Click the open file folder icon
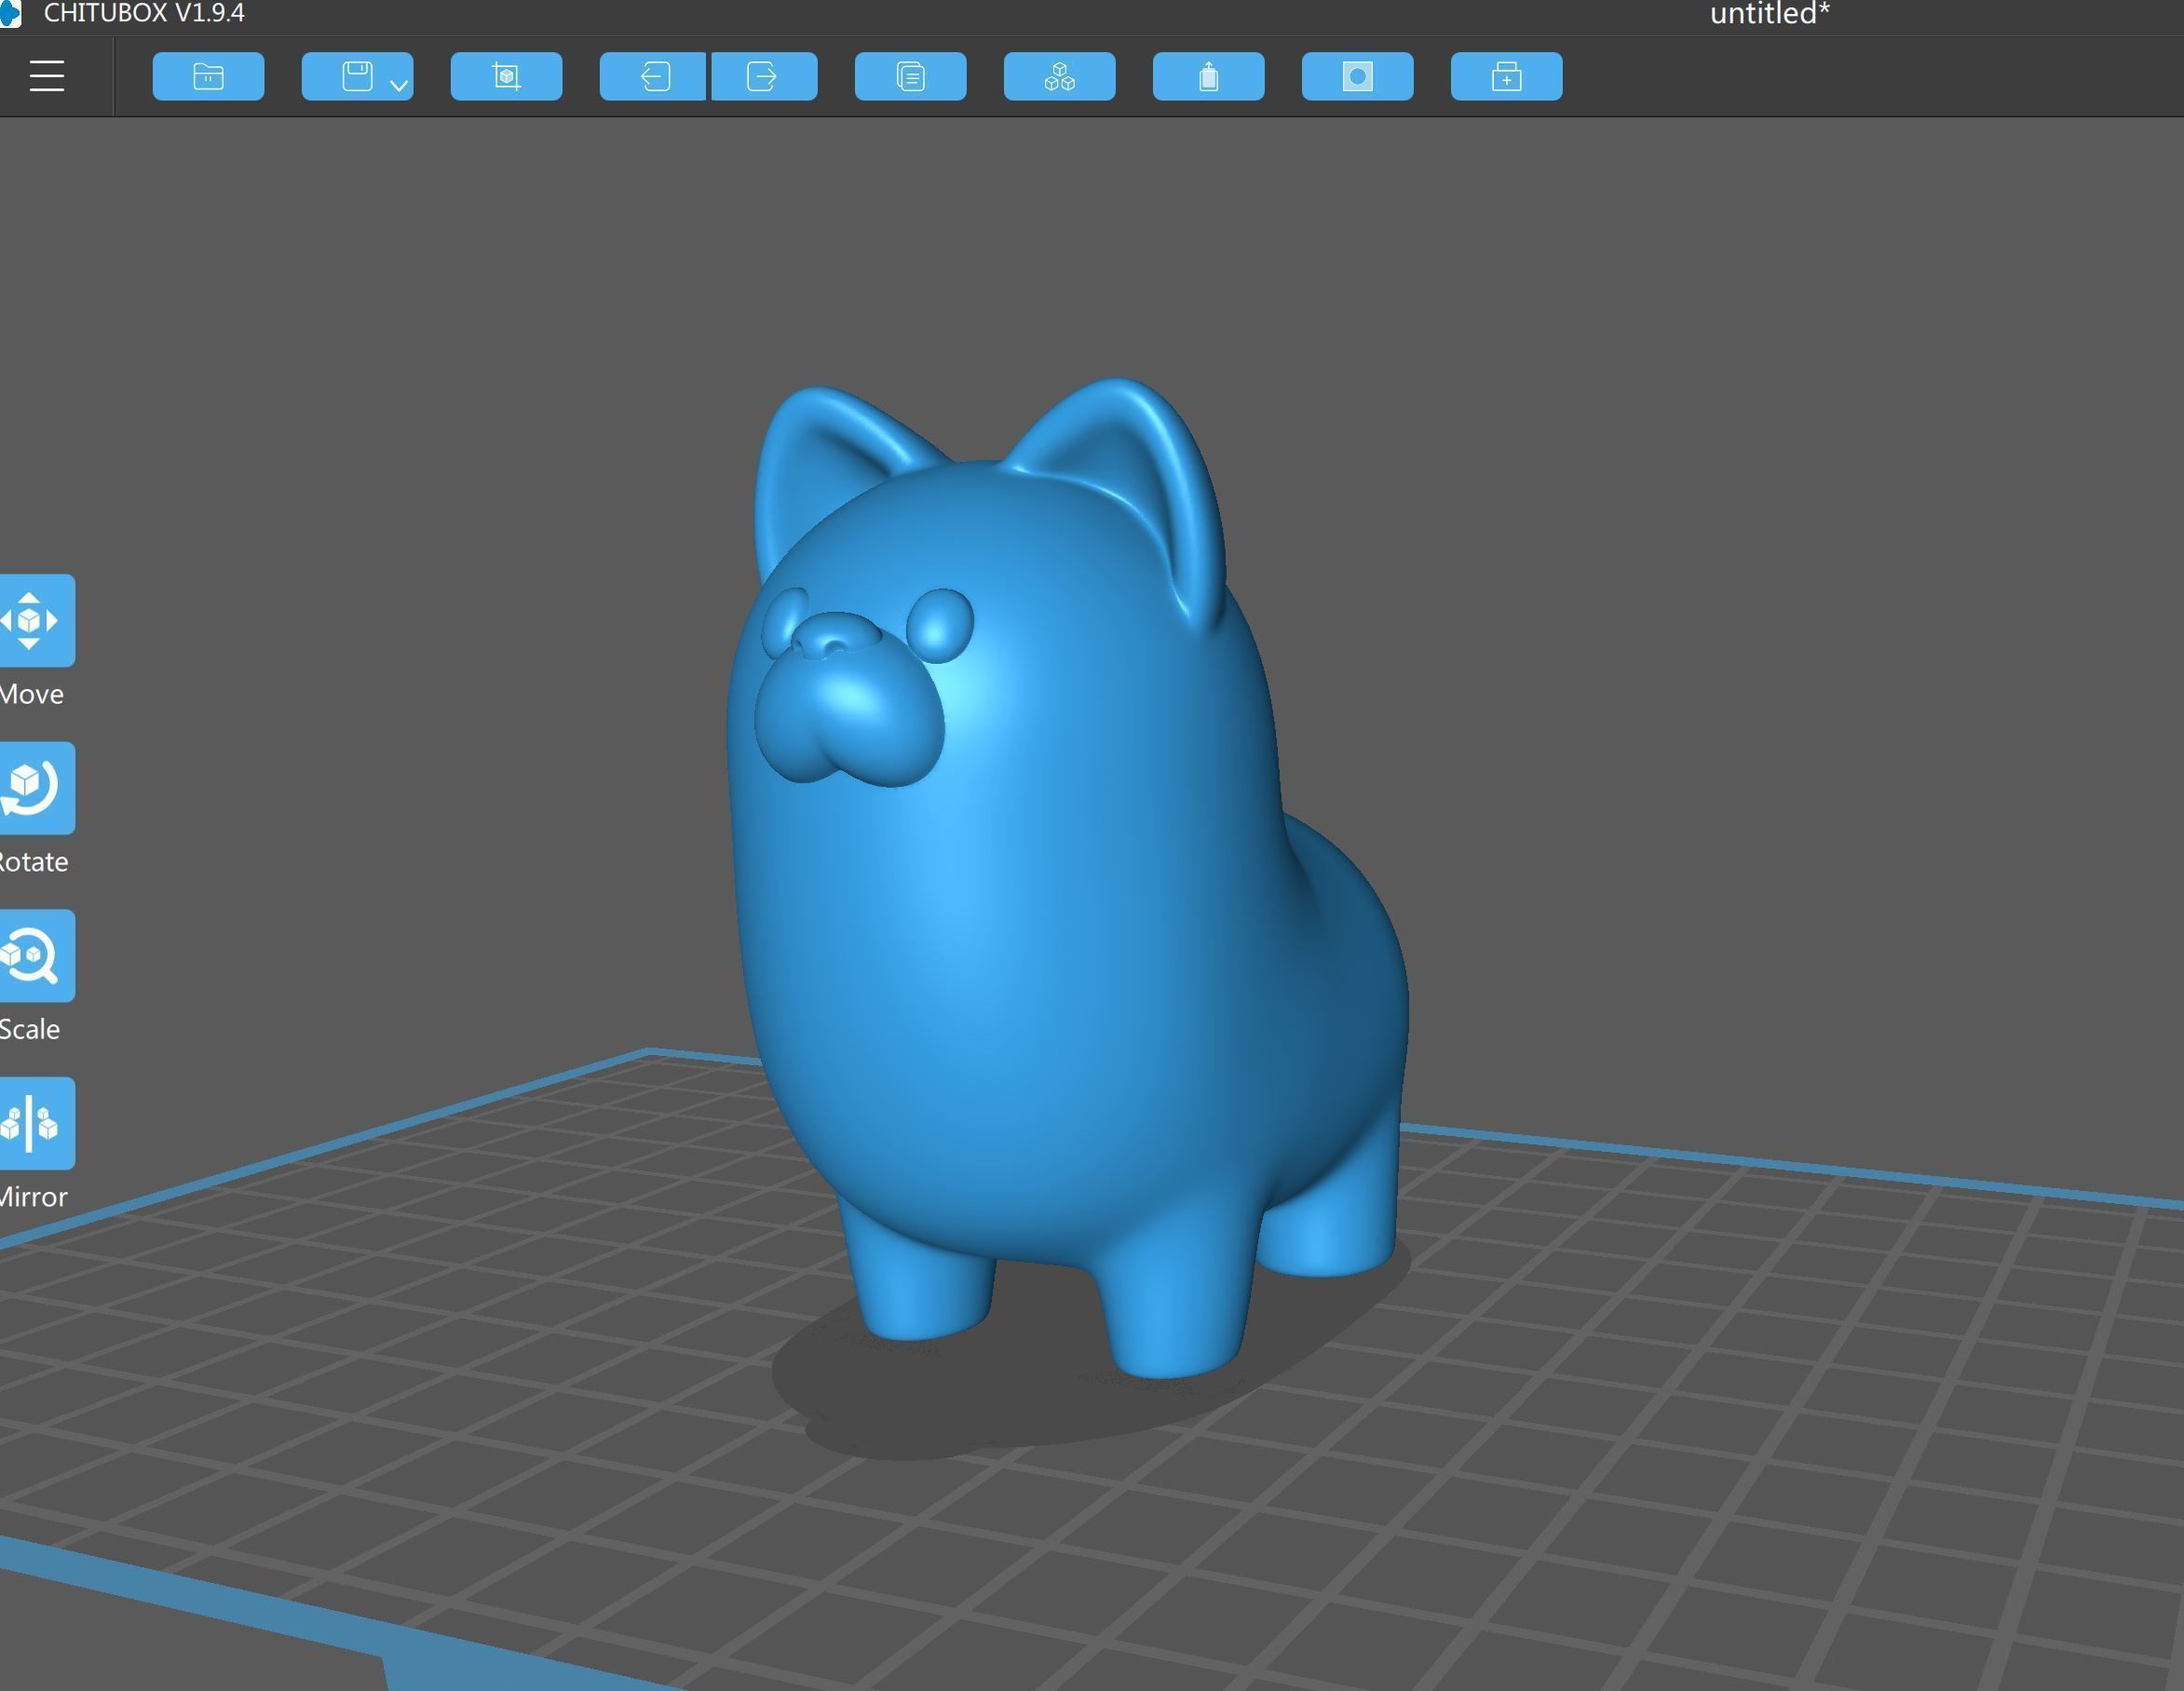 (208, 76)
